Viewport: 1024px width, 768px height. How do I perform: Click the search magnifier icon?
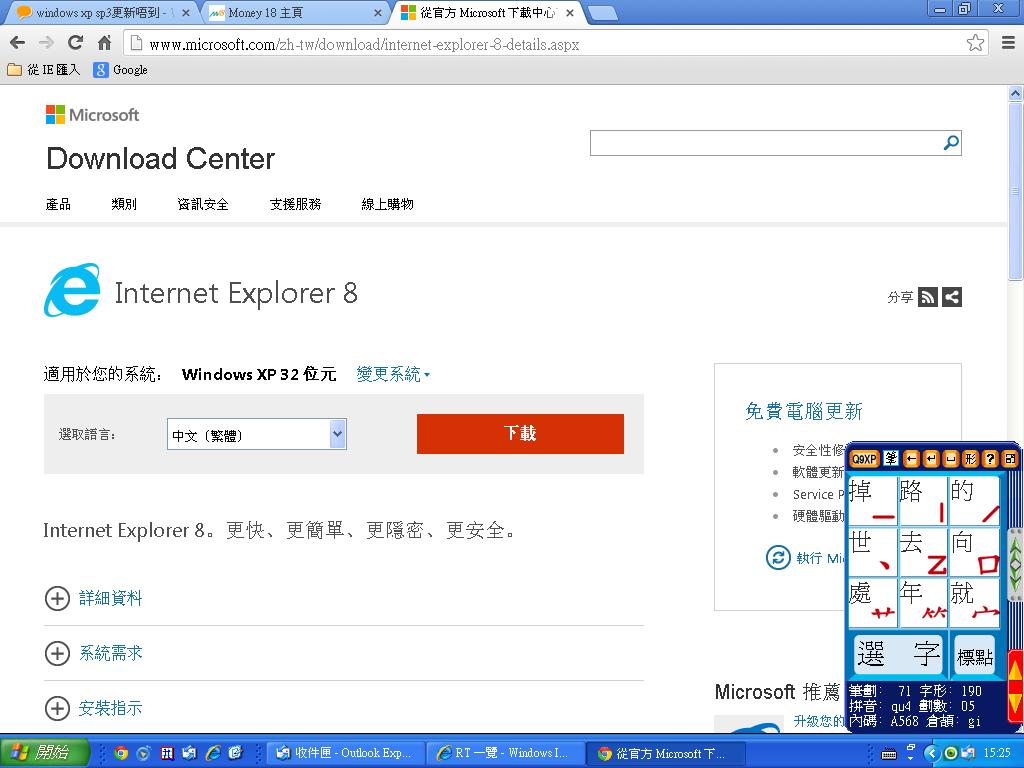[952, 142]
